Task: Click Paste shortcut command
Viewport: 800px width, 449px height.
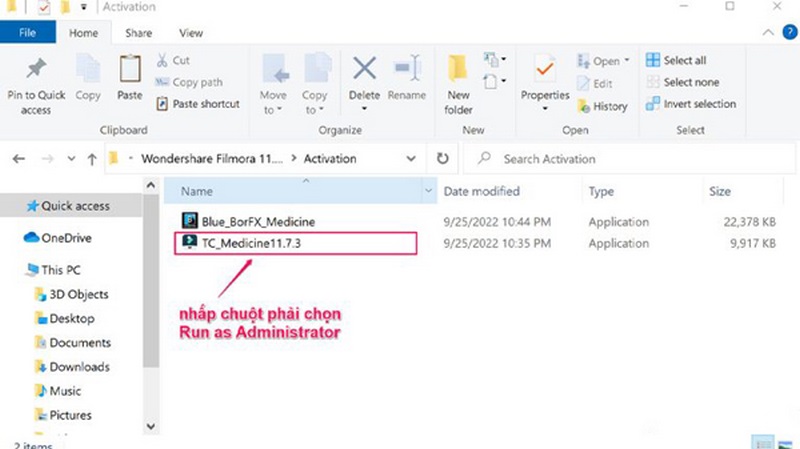Action: (198, 104)
